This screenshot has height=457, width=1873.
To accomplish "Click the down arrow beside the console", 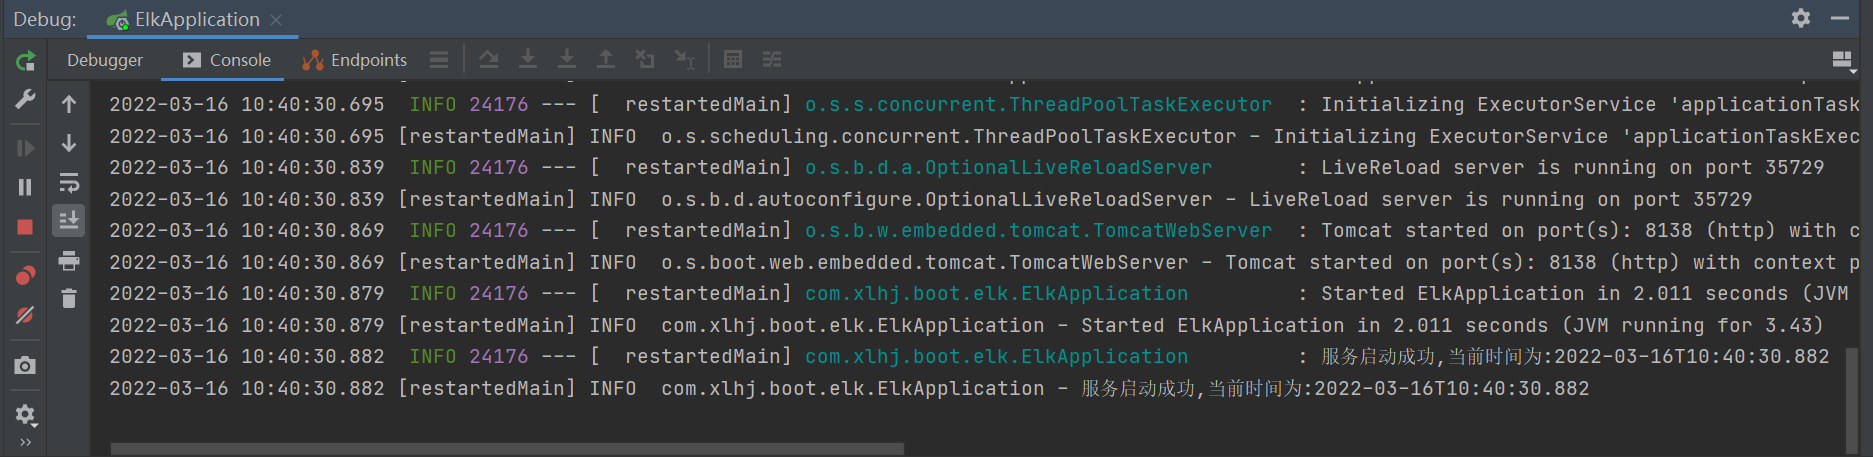I will point(69,143).
